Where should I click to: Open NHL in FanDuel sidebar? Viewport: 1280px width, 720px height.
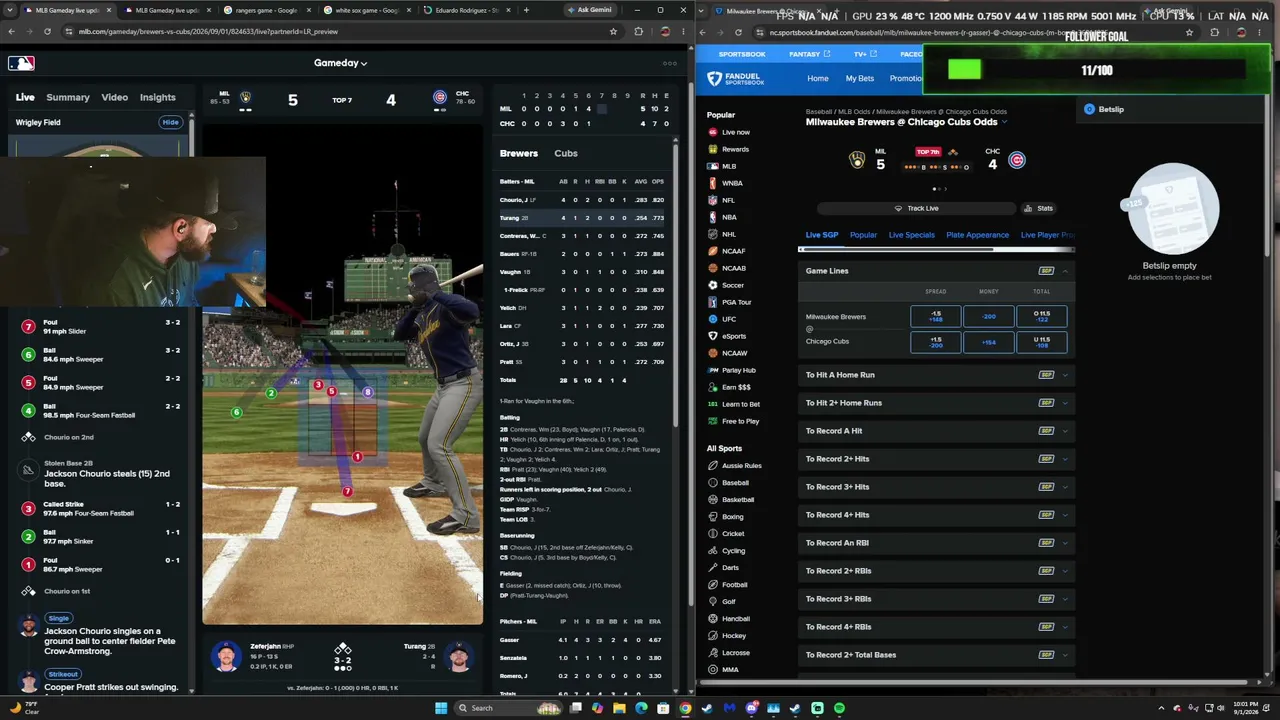(729, 234)
